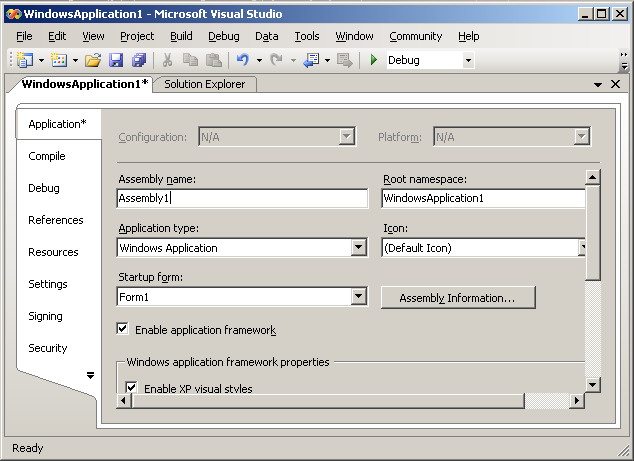Screen dimensions: 634x461
Task: Start debugging with green play icon
Action: click(374, 60)
